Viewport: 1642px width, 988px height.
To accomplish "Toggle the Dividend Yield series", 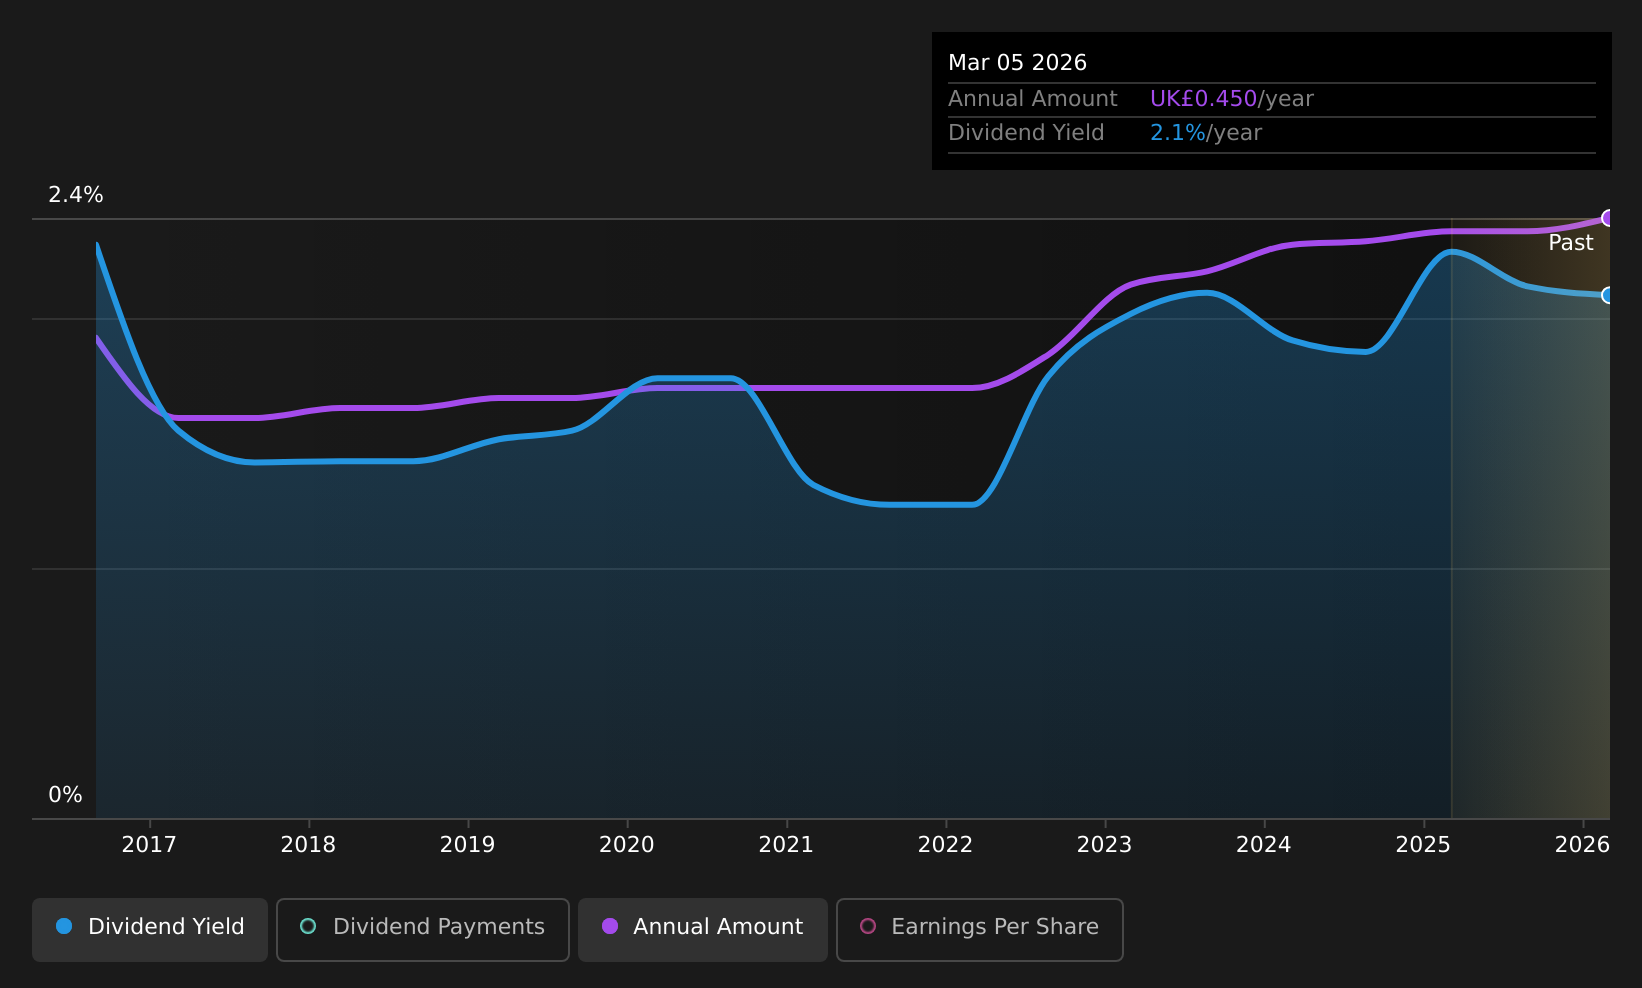I will click(150, 929).
